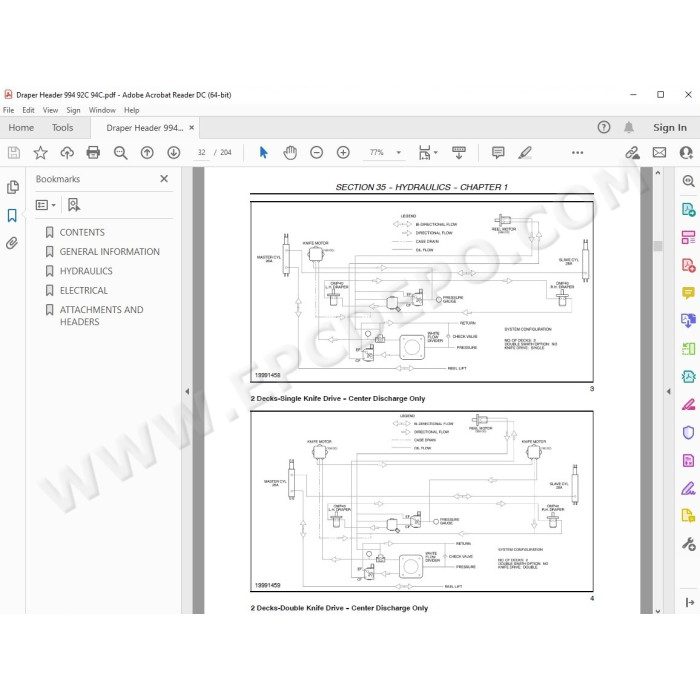Expand the right tools pane

coord(689,602)
